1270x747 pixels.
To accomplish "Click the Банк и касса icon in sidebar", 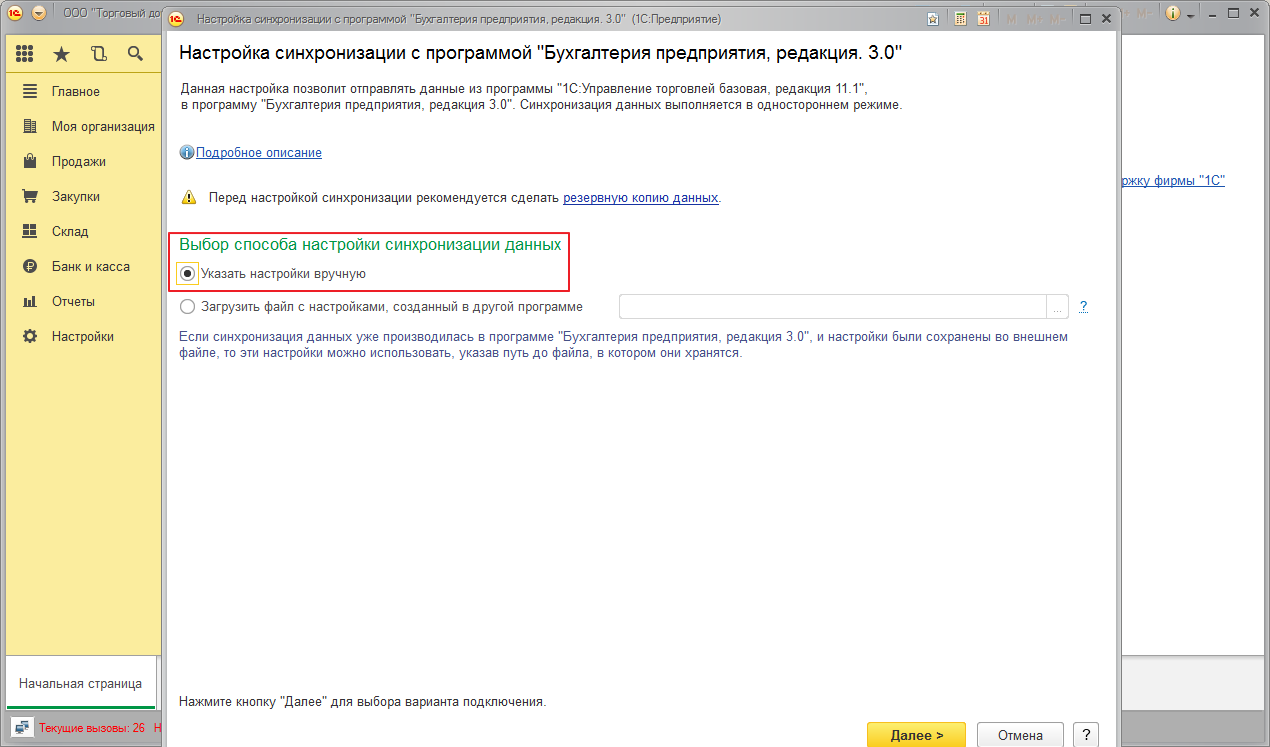I will (30, 266).
